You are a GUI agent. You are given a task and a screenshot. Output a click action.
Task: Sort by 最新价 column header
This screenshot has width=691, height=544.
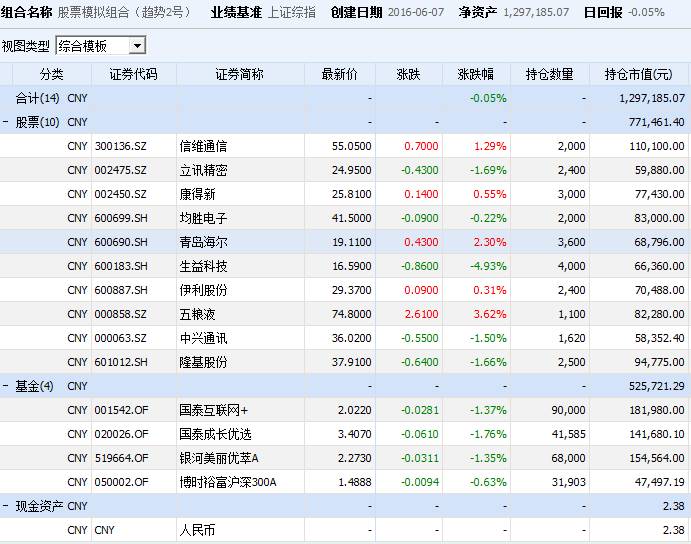(339, 74)
